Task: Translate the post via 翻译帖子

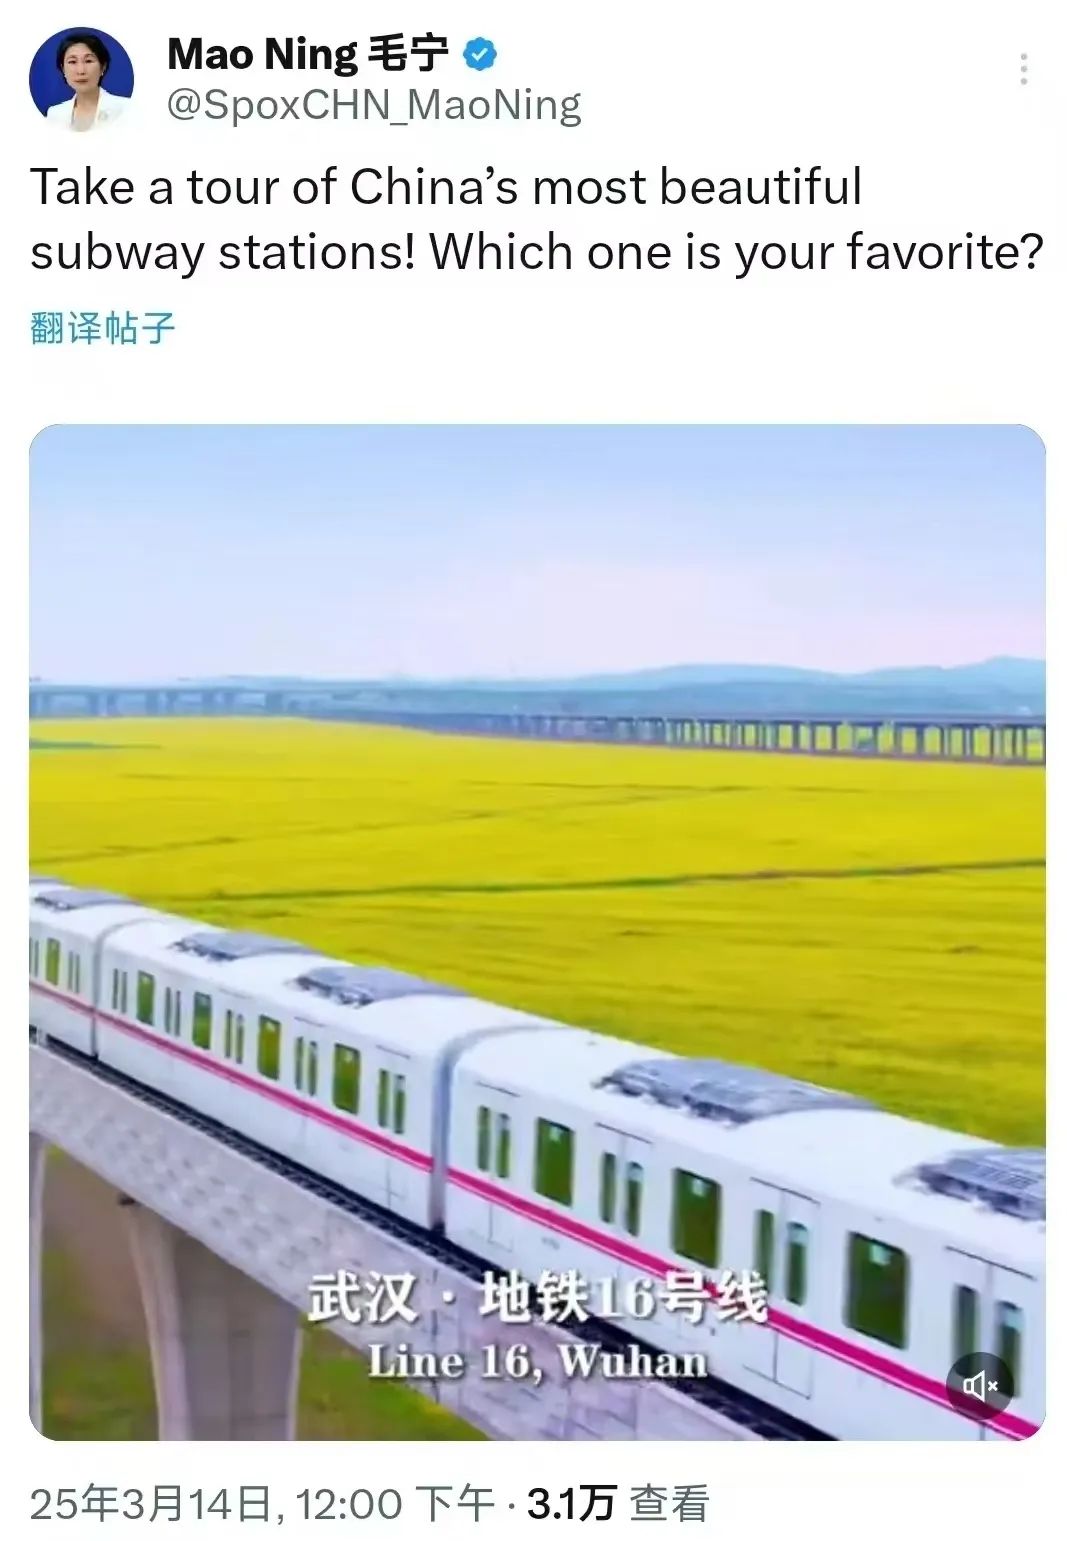Action: click(103, 328)
